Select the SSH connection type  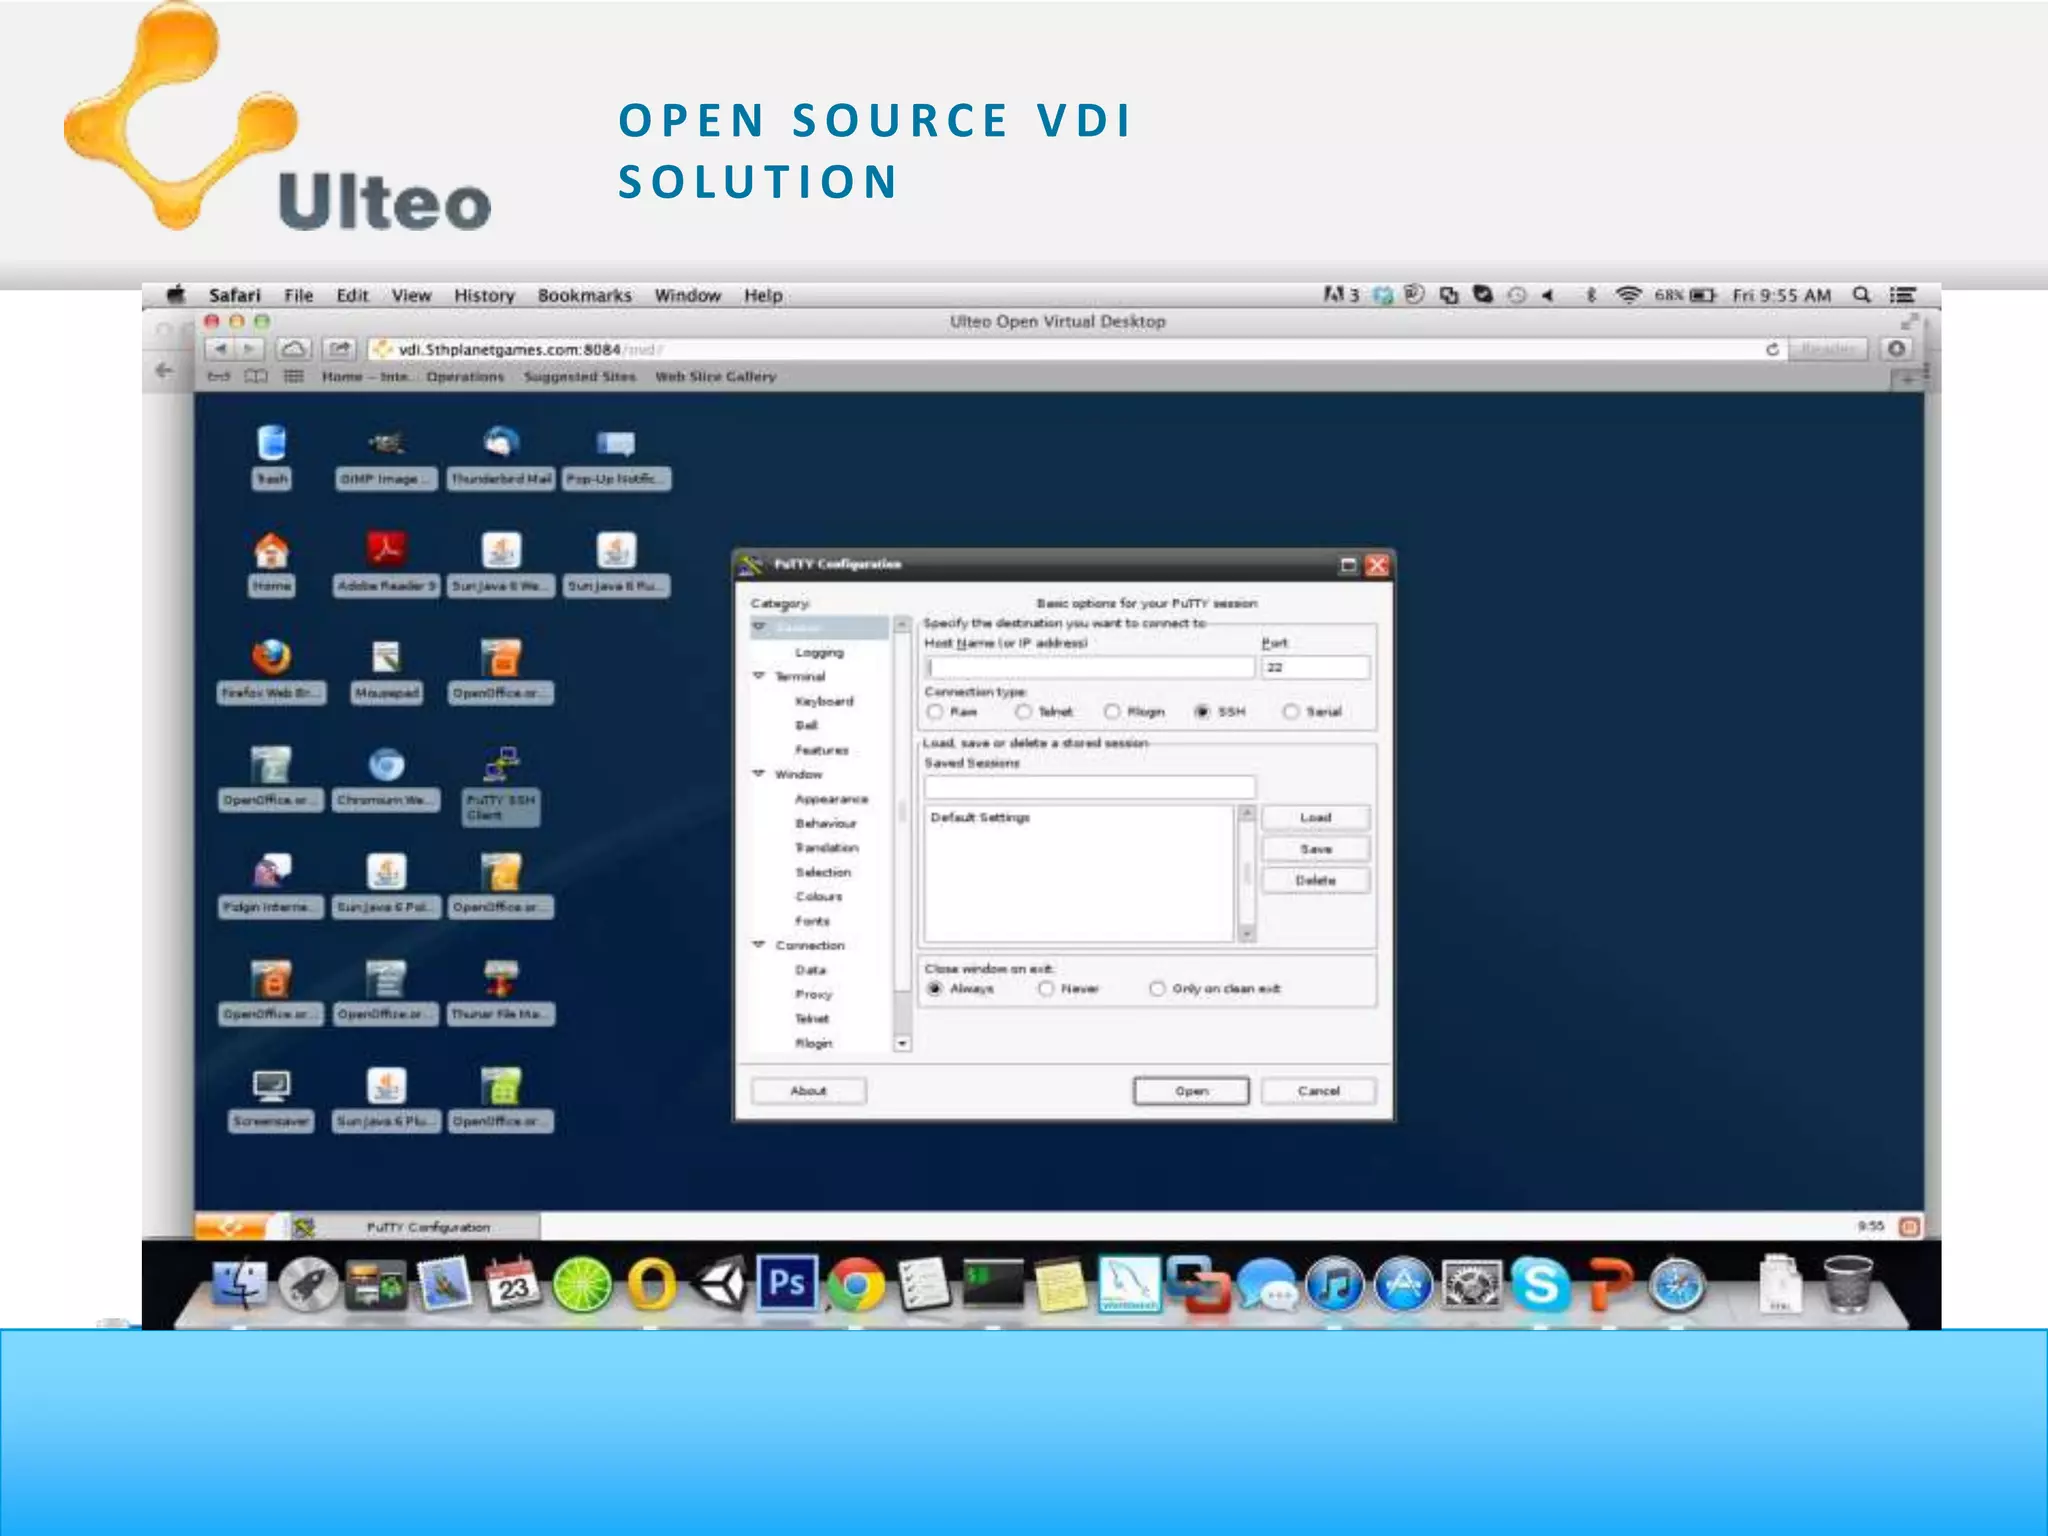point(1203,712)
